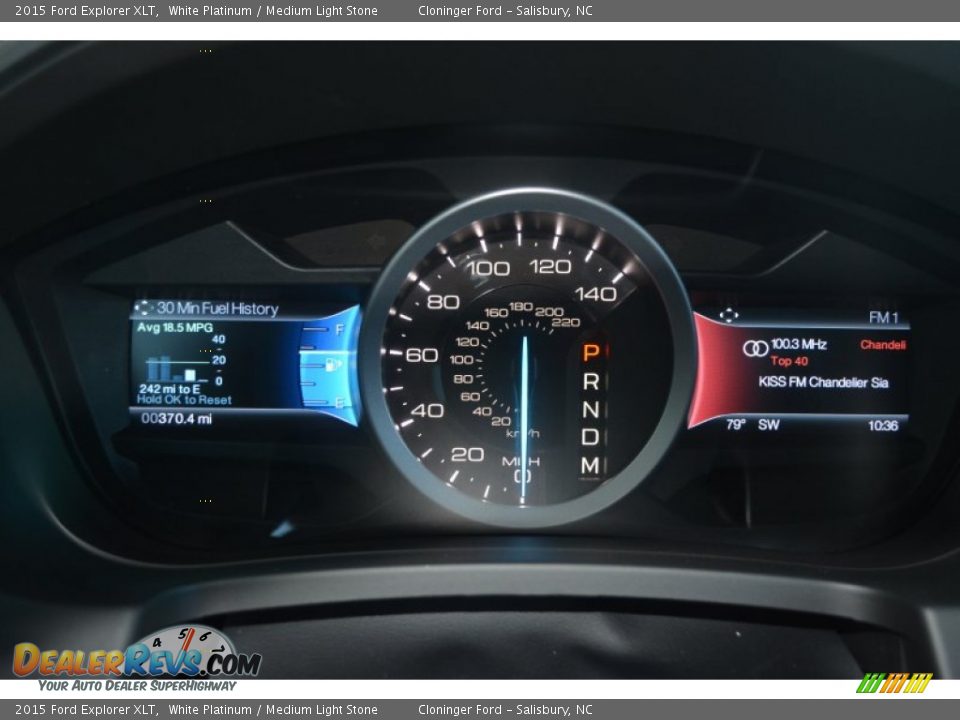Open the Top 40 genre selector
Viewport: 960px width, 720px height.
click(x=789, y=360)
